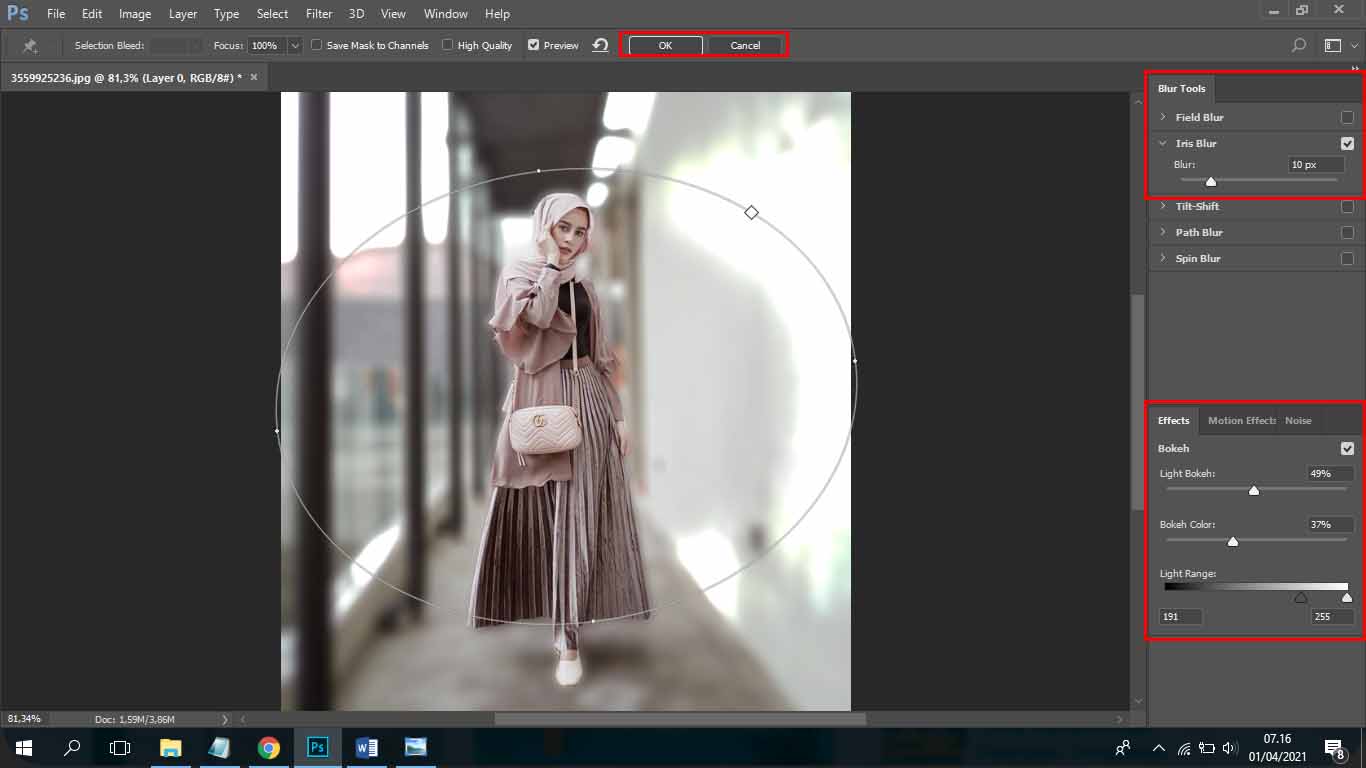The width and height of the screenshot is (1366, 768).
Task: Select the Effects tab
Action: click(1174, 420)
